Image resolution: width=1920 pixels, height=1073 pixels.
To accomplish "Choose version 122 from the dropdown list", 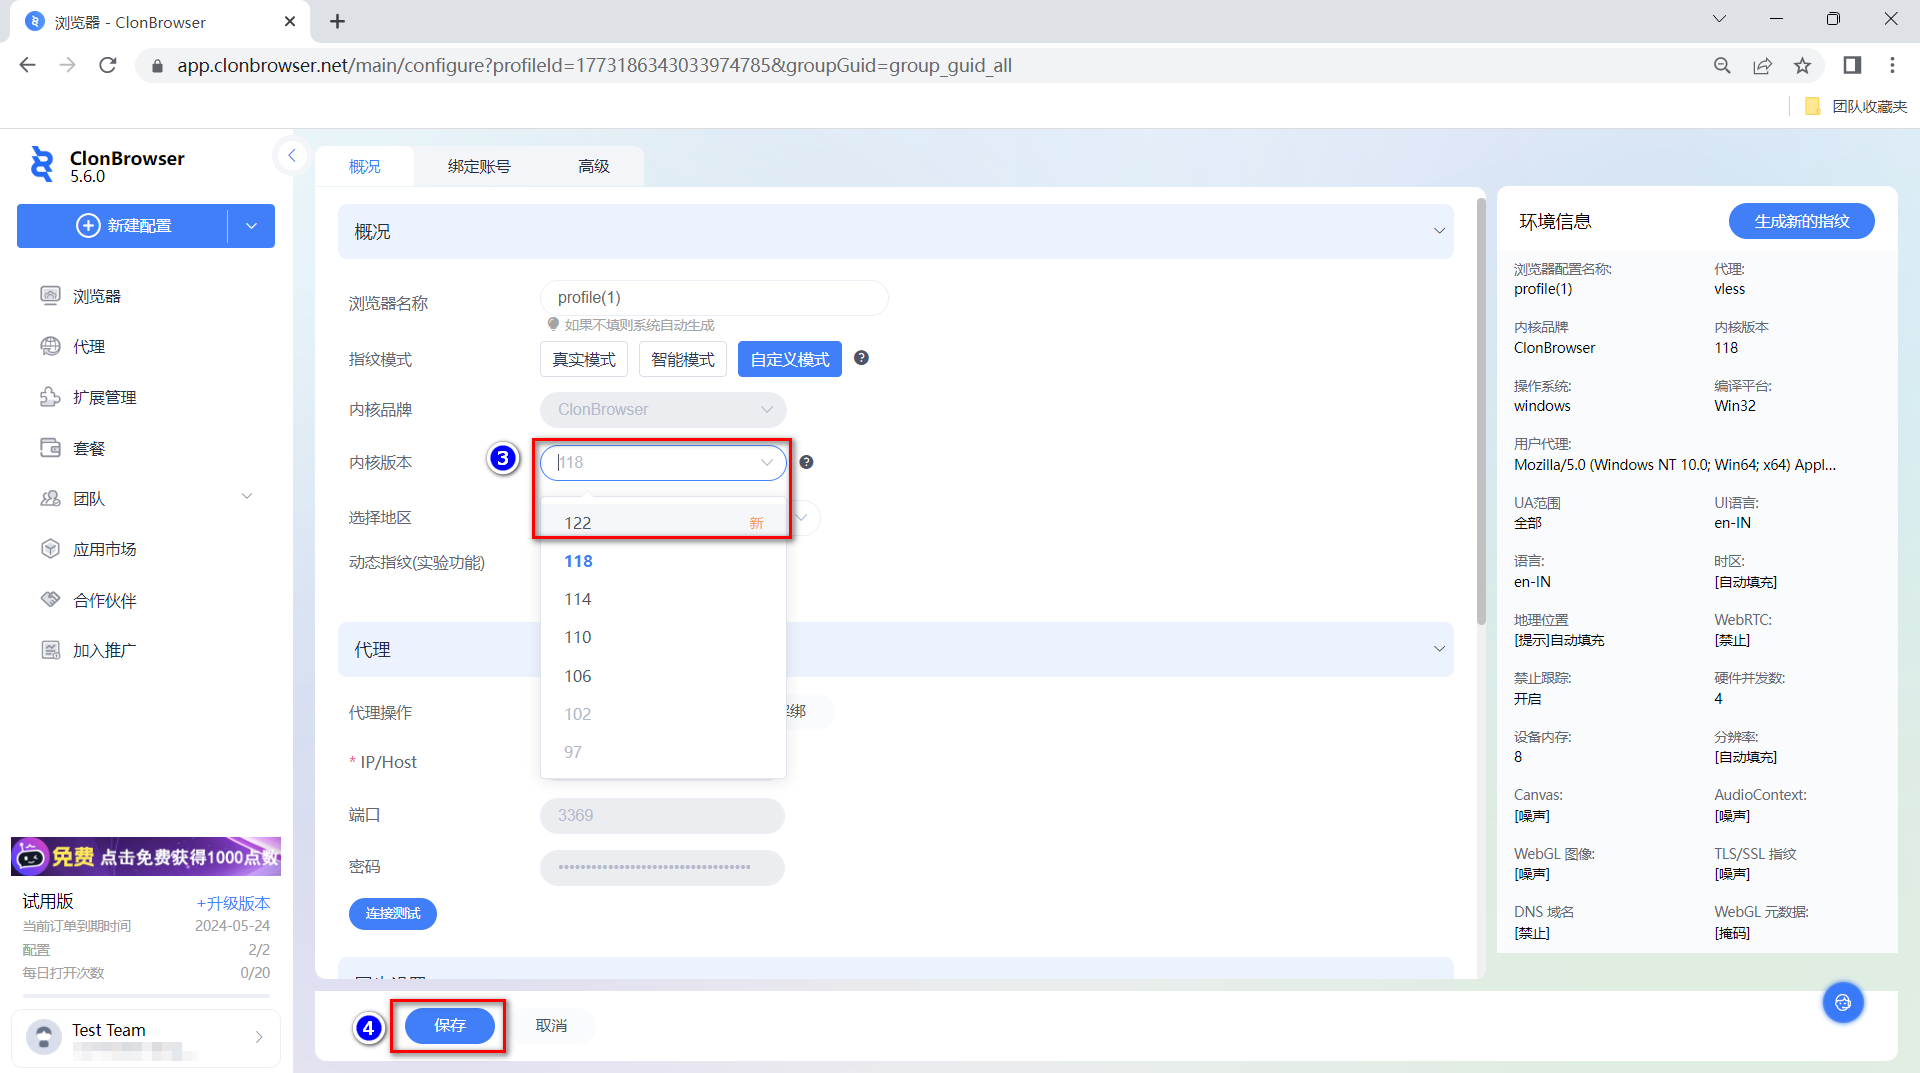I will (x=578, y=523).
